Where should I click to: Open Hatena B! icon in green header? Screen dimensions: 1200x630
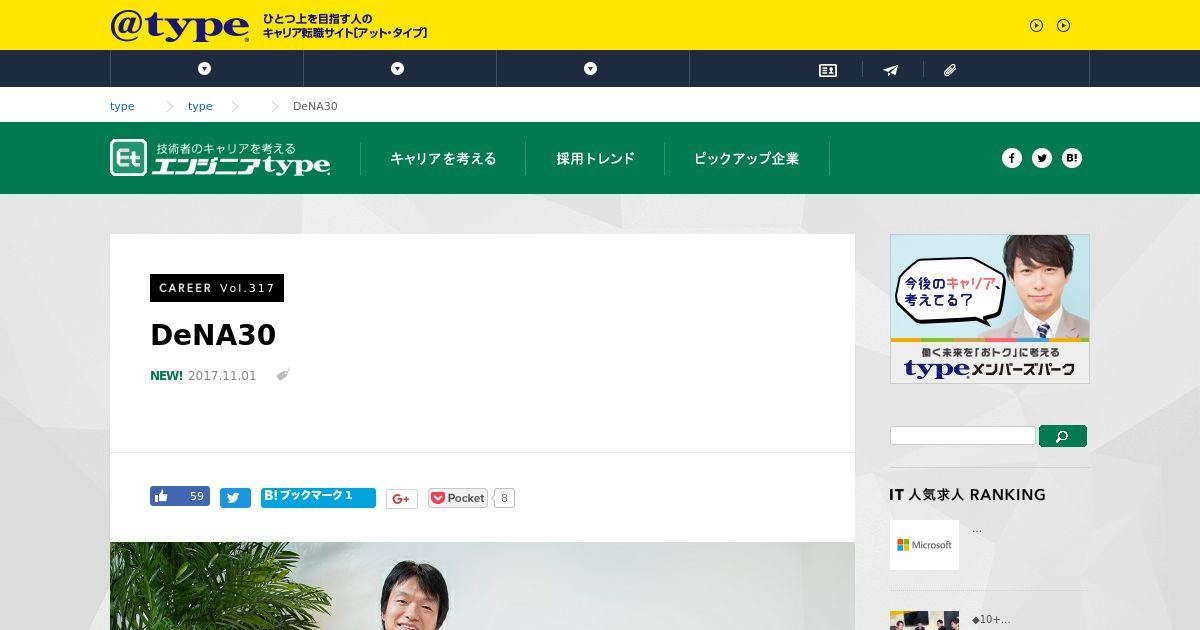click(1072, 158)
